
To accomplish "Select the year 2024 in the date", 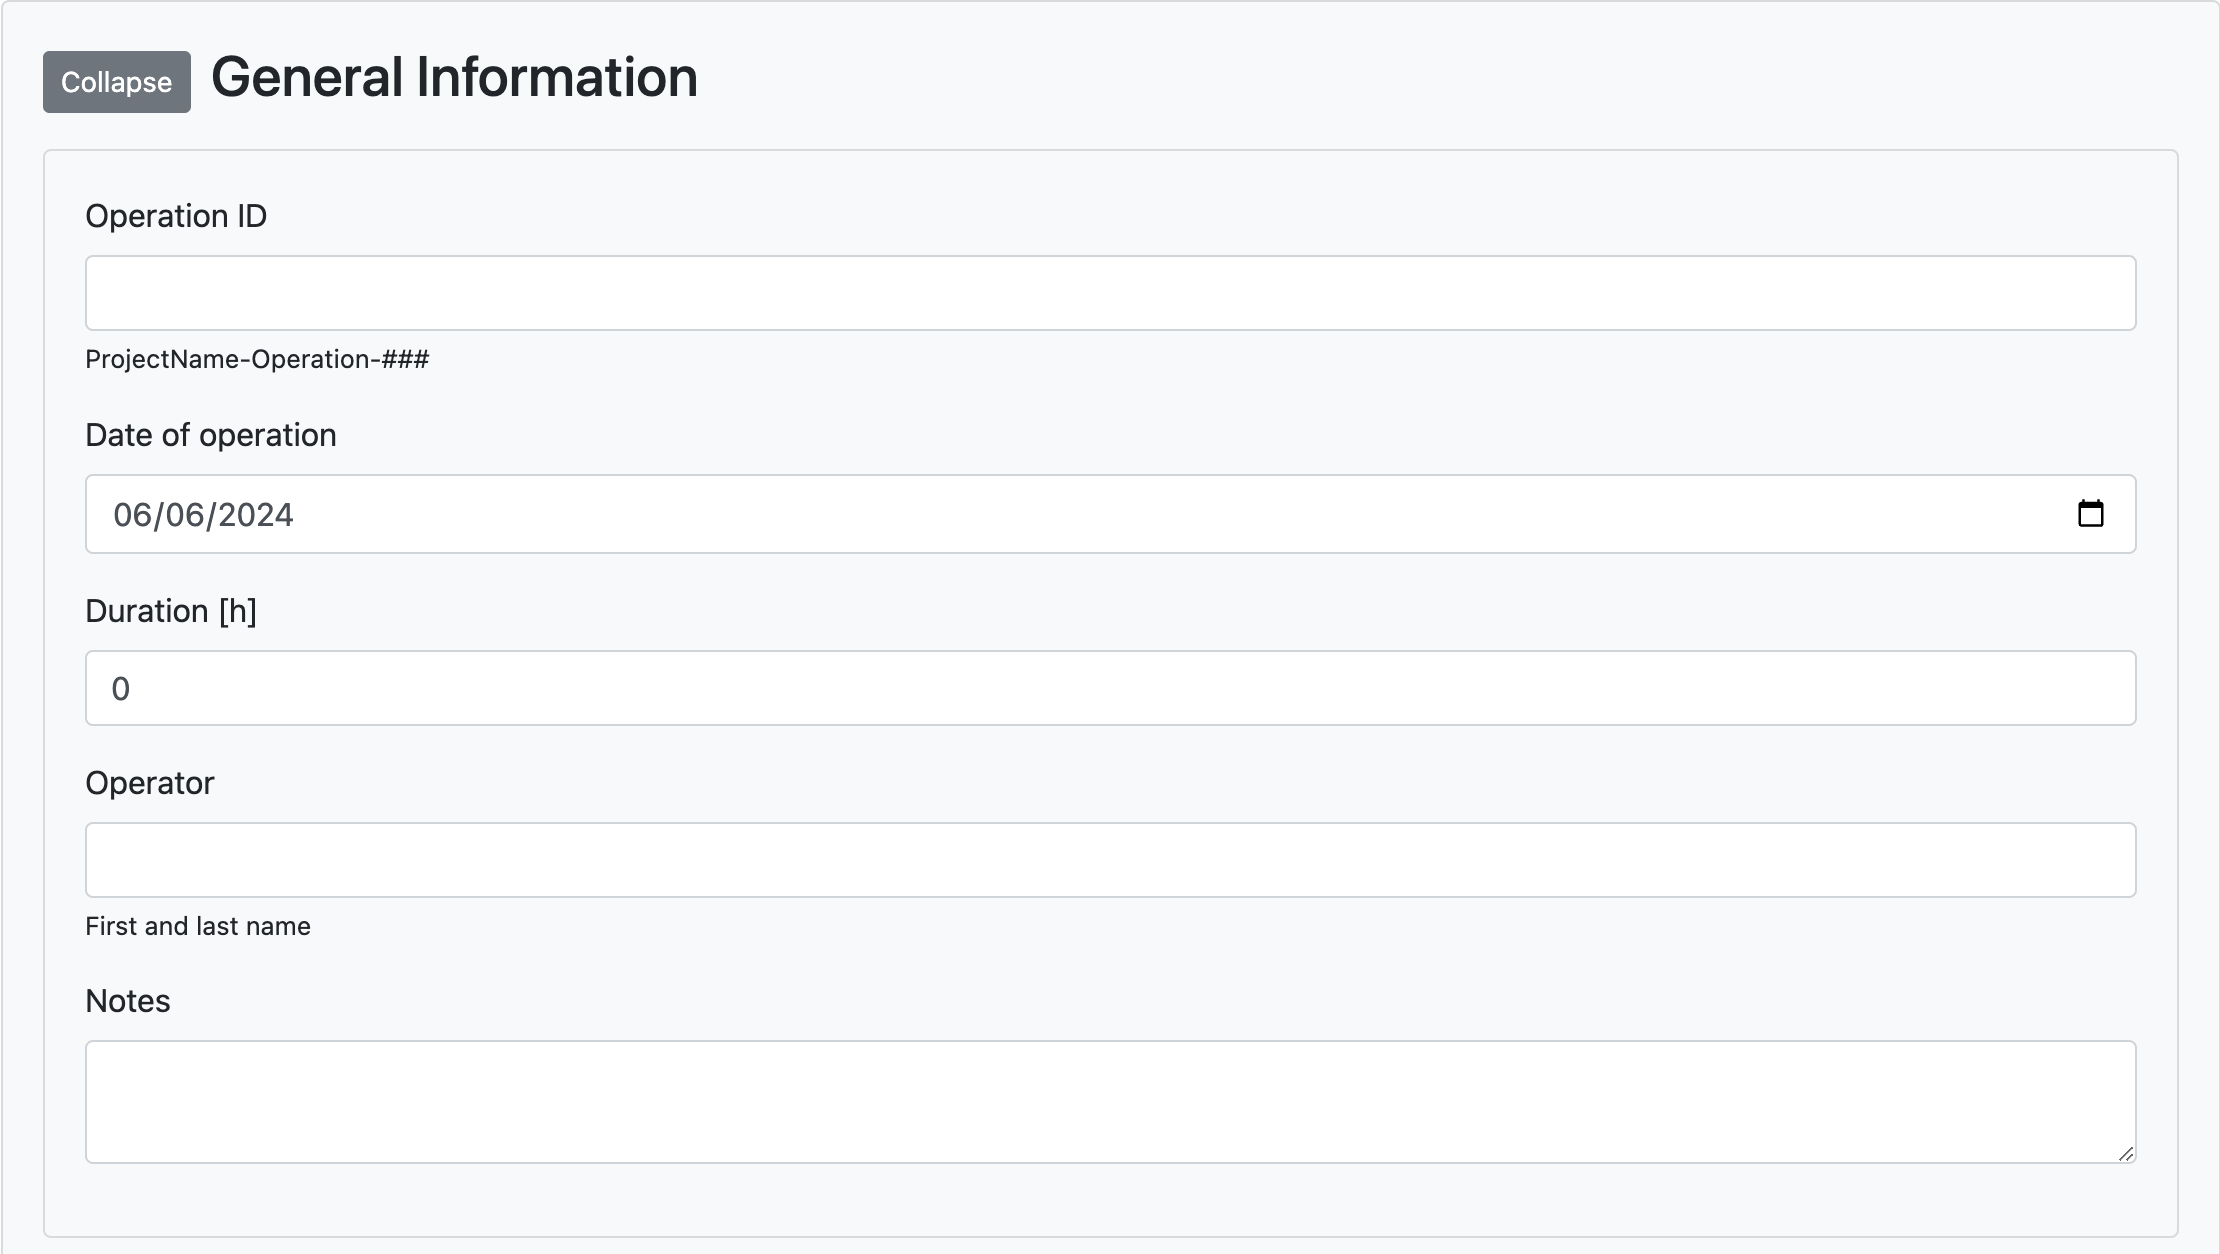I will coord(255,515).
